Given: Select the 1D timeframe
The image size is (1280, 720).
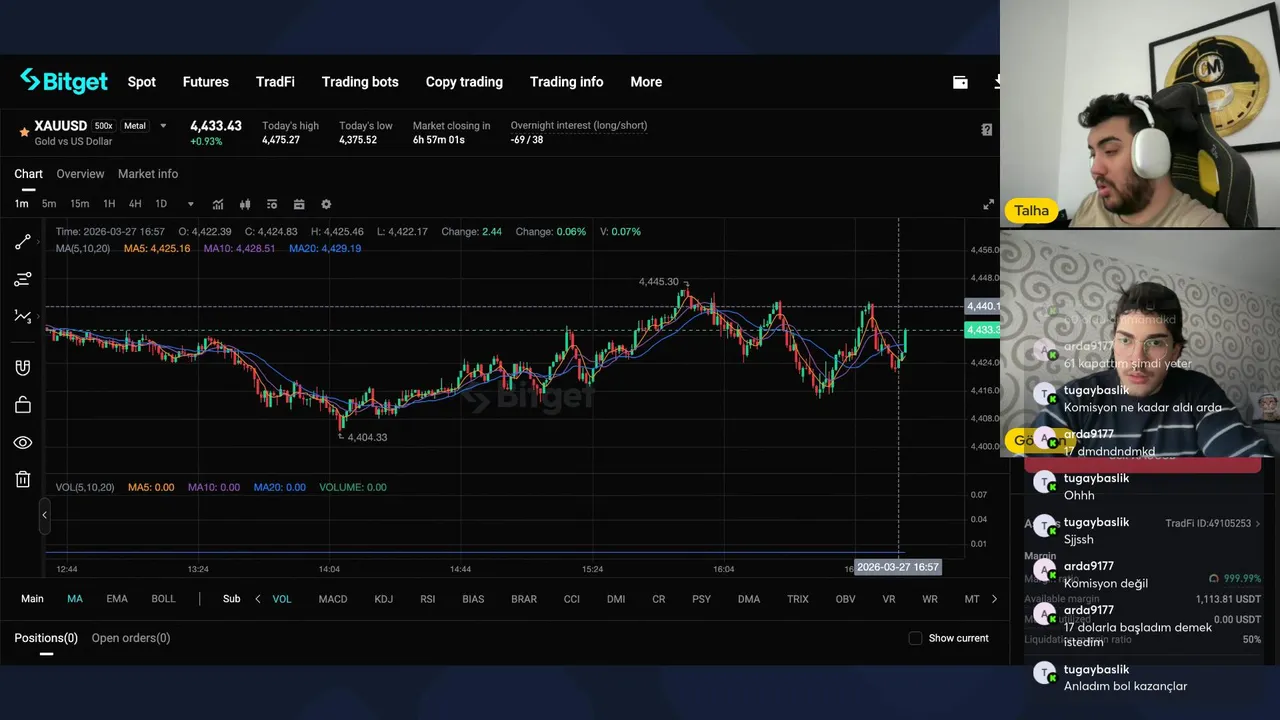Looking at the screenshot, I should click(161, 204).
